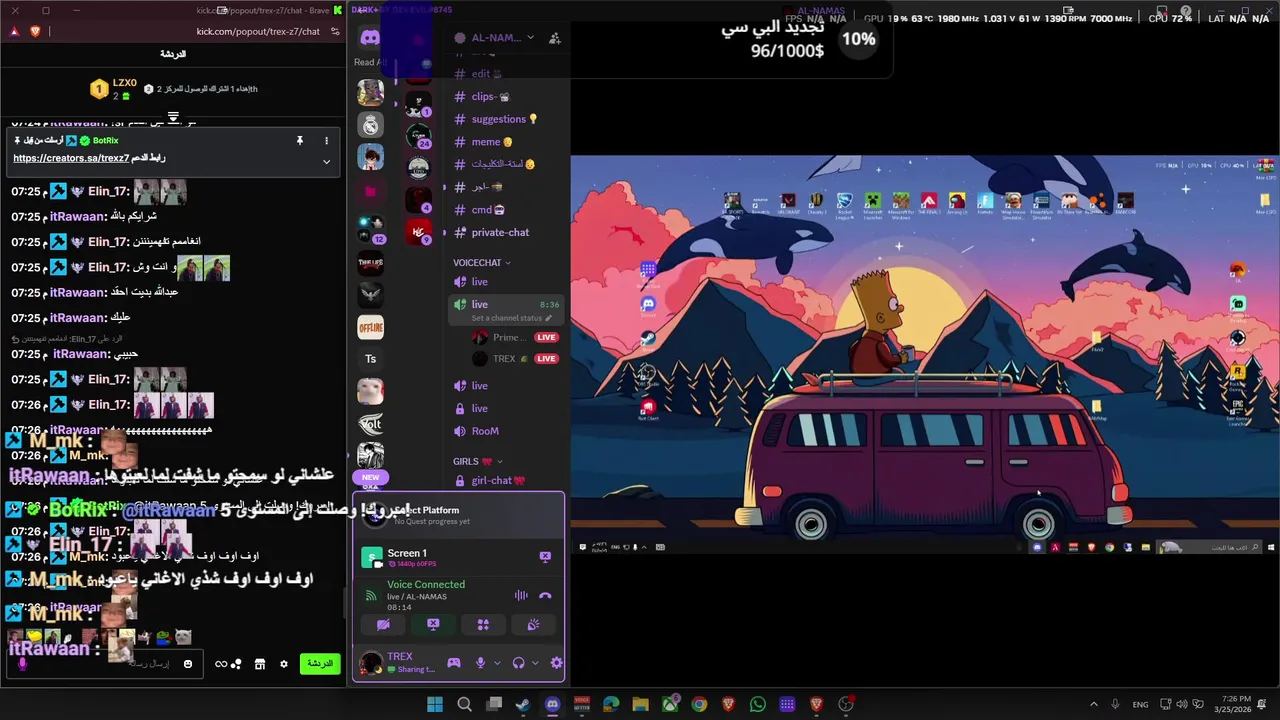
Task: Open the OFFLINE server icon
Action: click(371, 327)
